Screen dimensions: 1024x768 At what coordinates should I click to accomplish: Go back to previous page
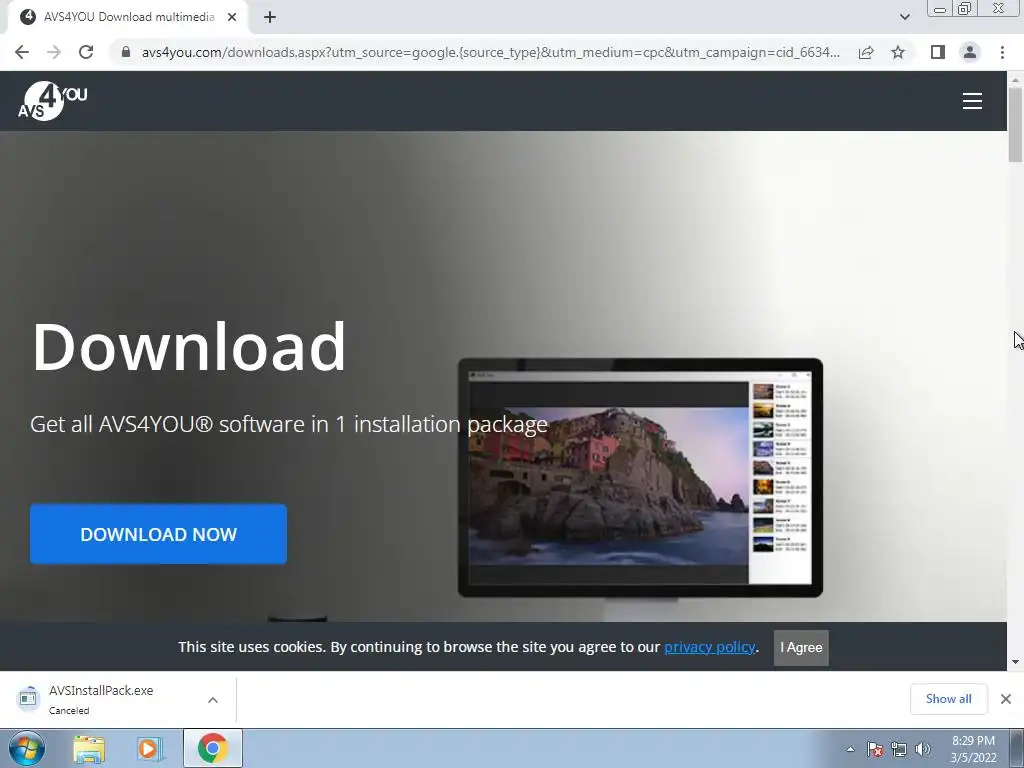(x=22, y=52)
